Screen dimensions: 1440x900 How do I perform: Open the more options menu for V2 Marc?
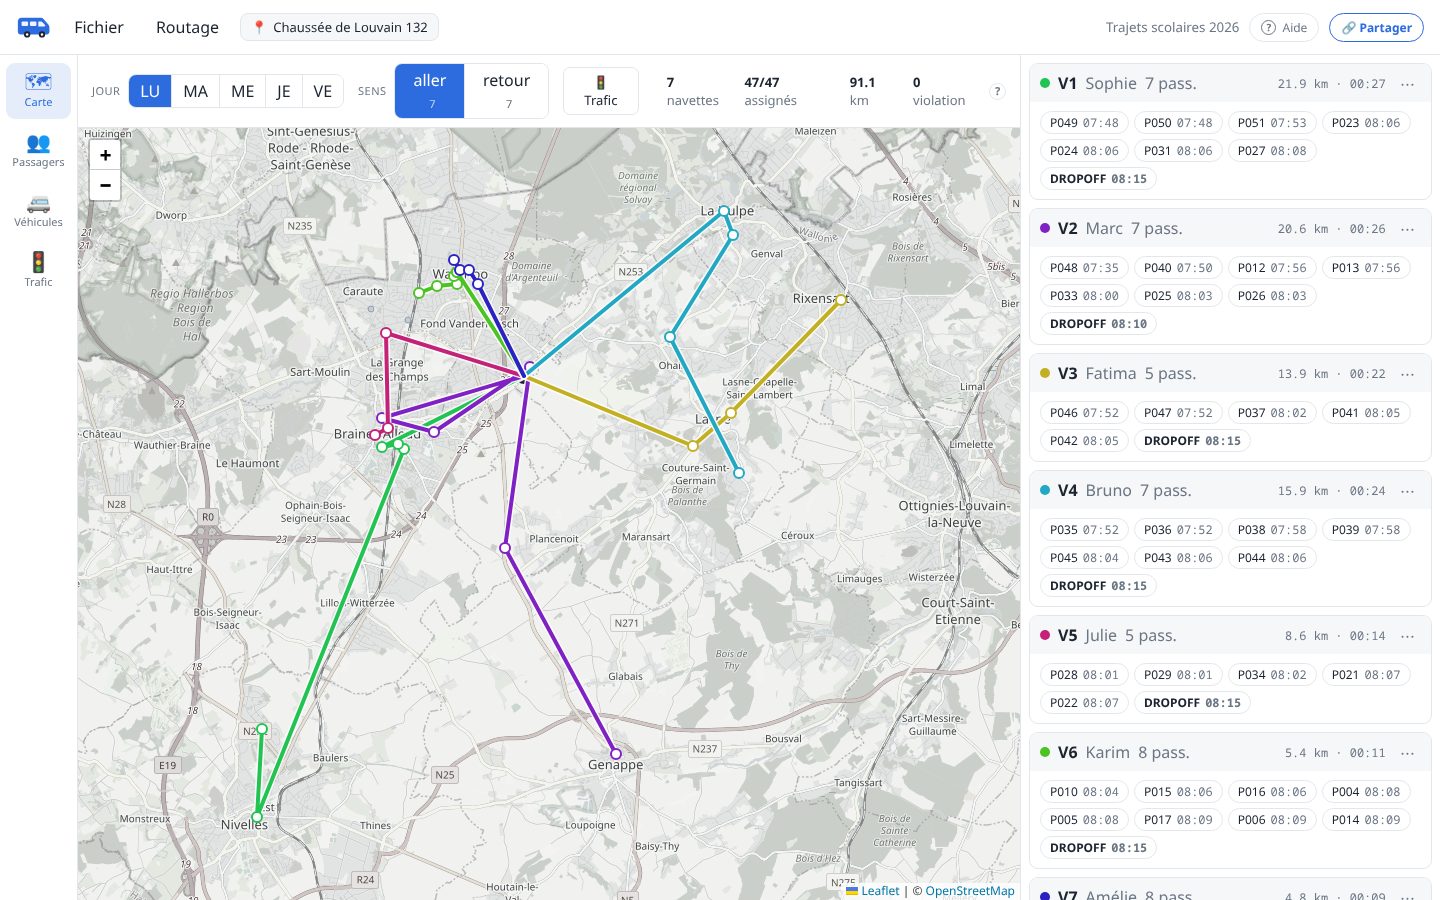click(x=1408, y=229)
